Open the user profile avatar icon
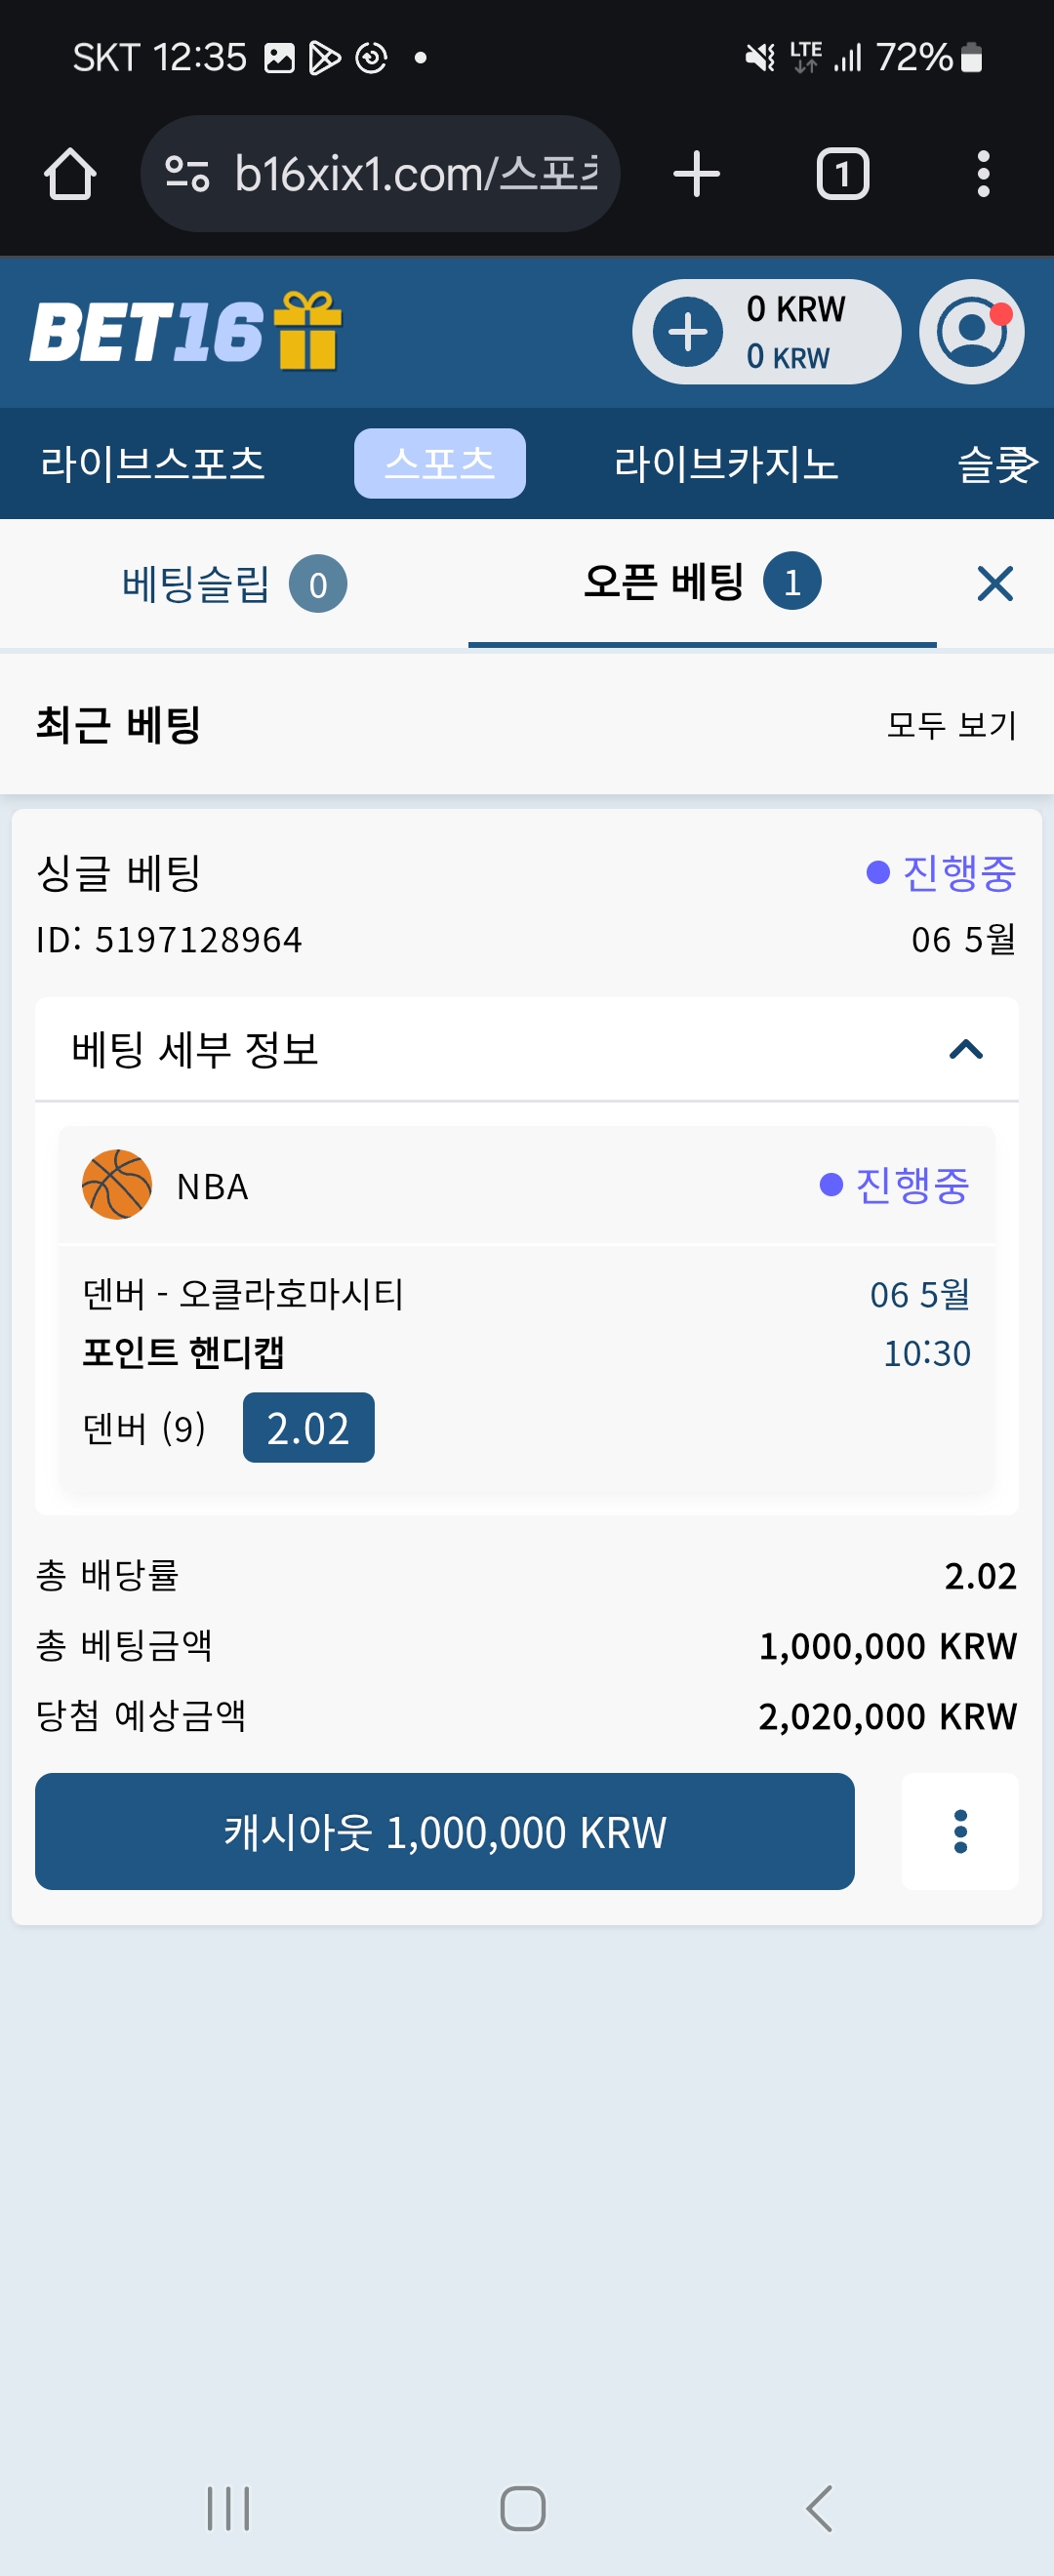 click(x=971, y=332)
